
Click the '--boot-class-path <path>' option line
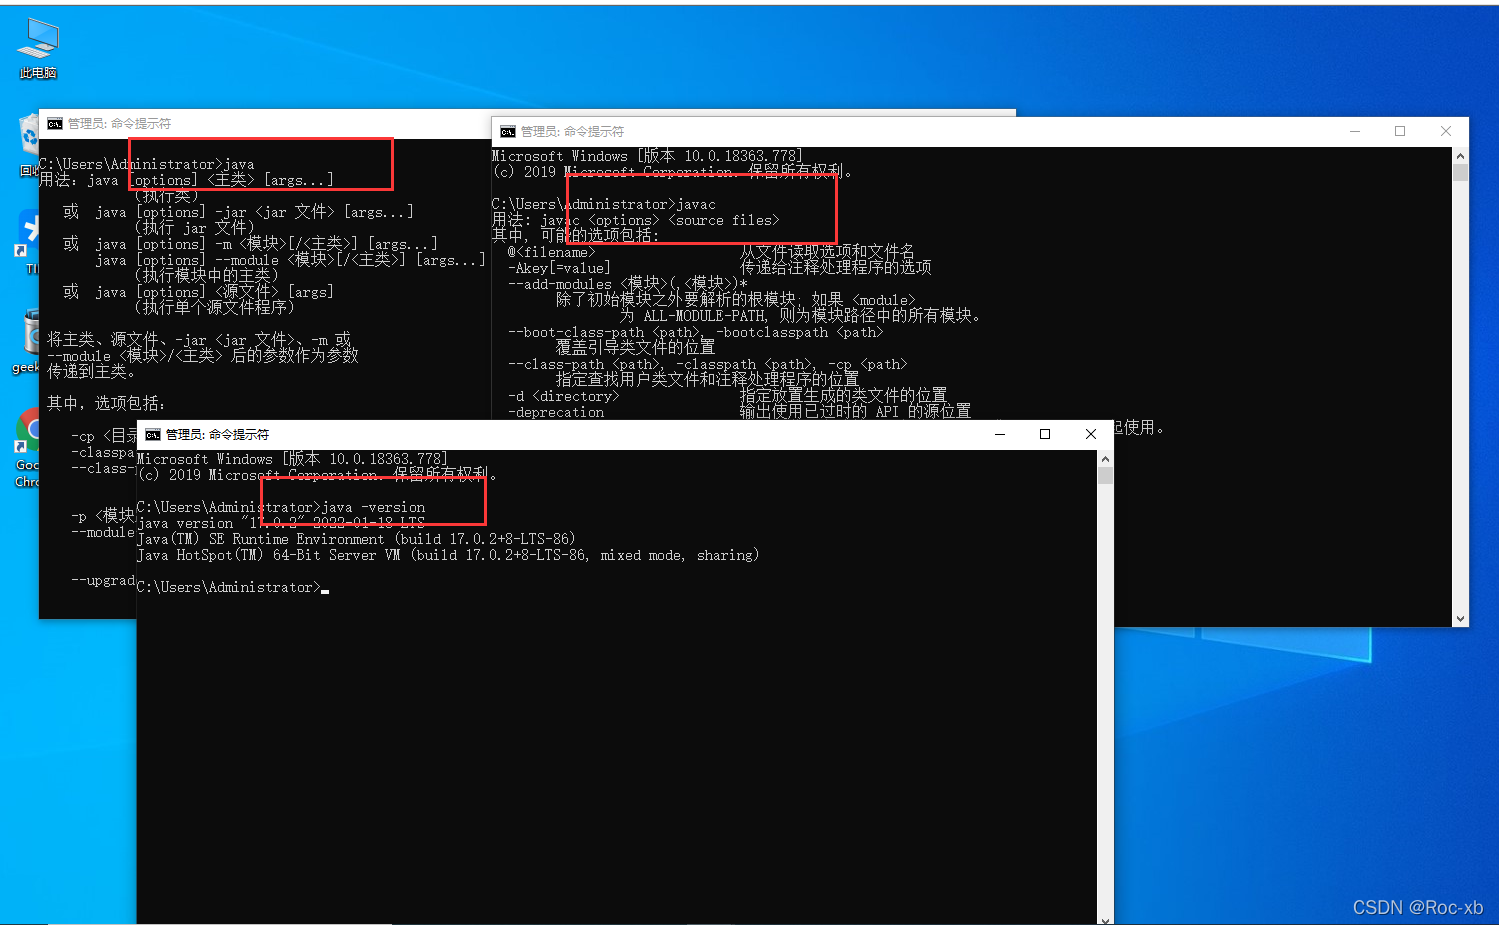(695, 332)
